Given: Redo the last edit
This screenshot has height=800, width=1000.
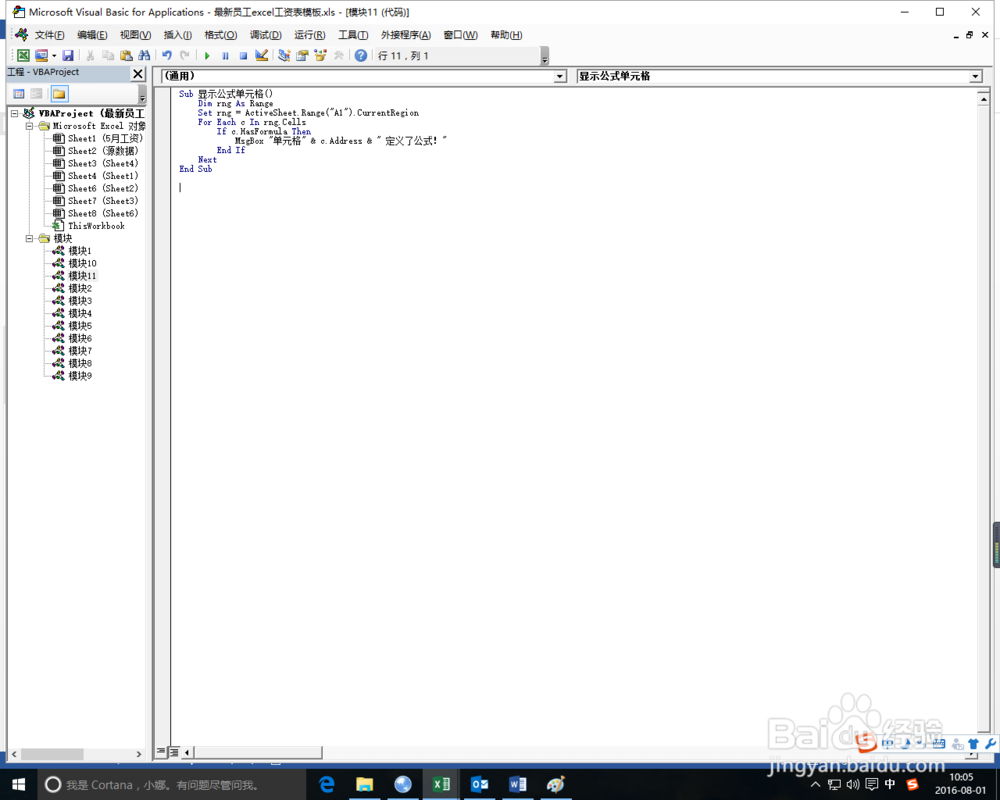Looking at the screenshot, I should 184,56.
